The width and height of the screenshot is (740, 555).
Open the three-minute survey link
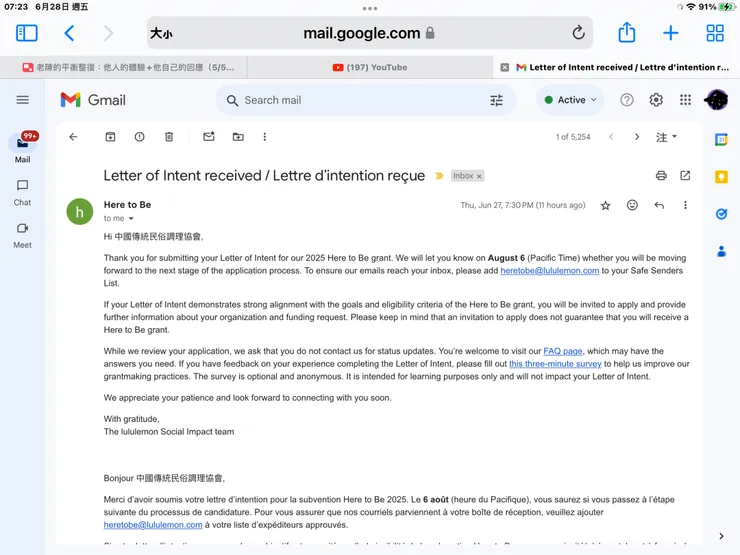click(x=555, y=364)
